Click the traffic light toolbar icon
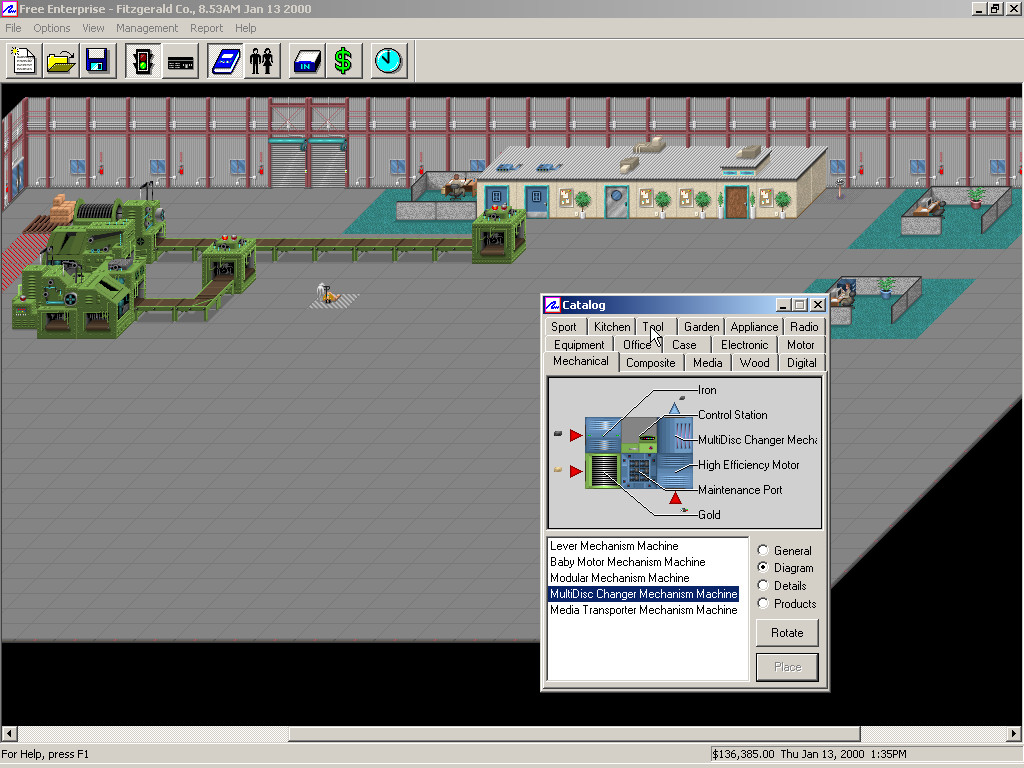 pos(143,62)
